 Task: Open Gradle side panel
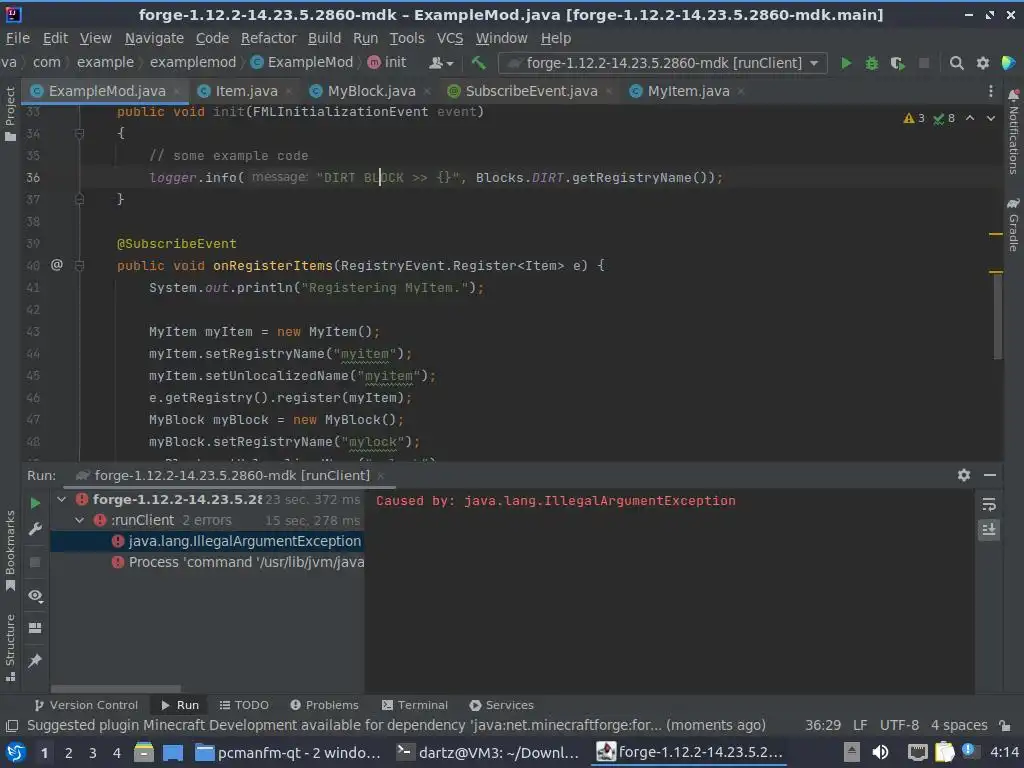click(1013, 224)
